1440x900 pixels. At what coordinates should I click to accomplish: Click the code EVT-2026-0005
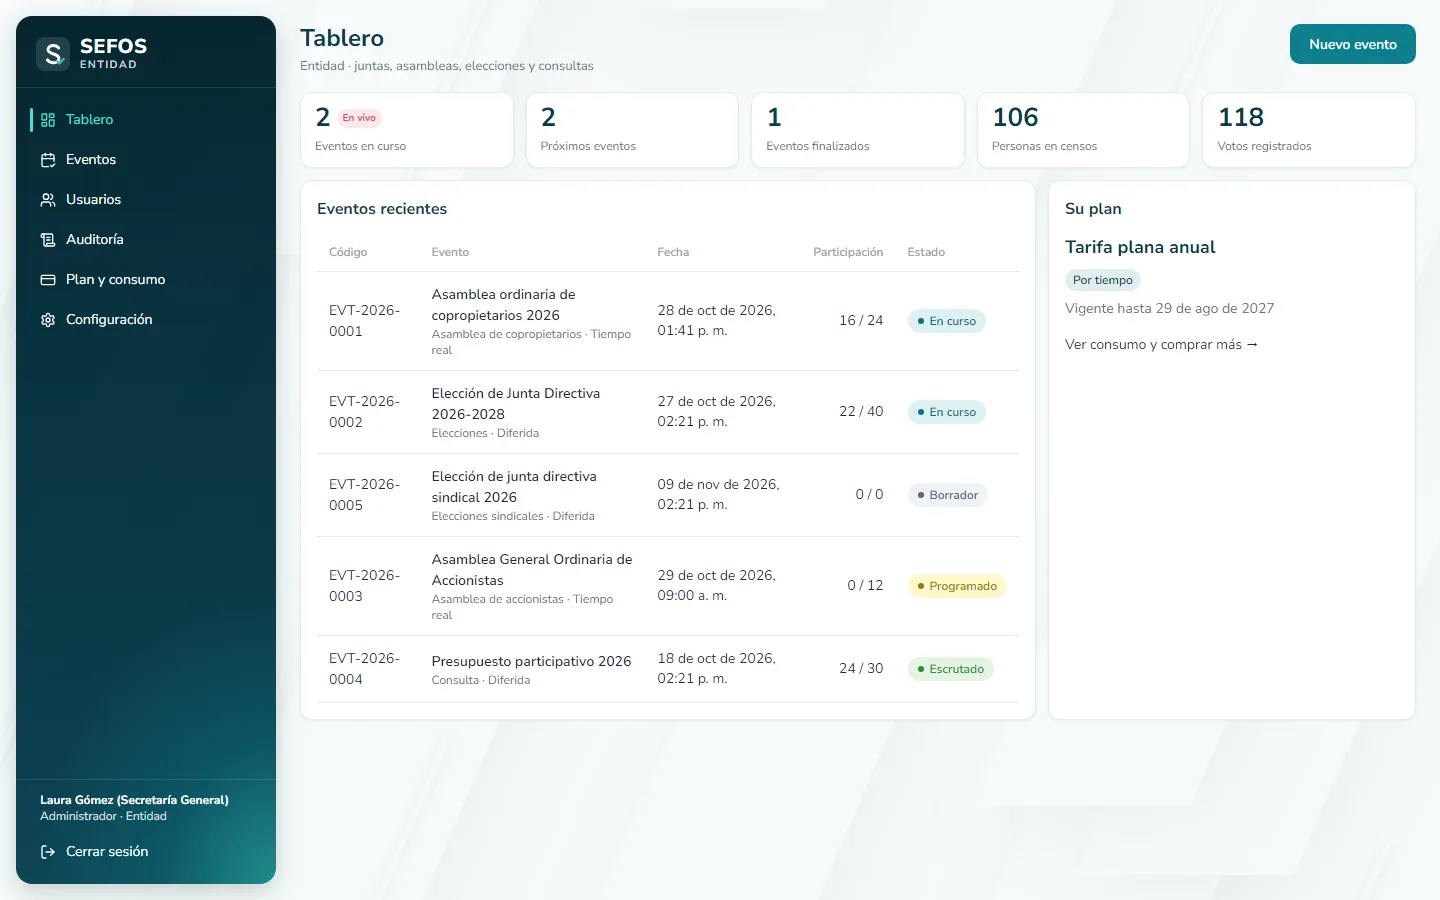364,495
